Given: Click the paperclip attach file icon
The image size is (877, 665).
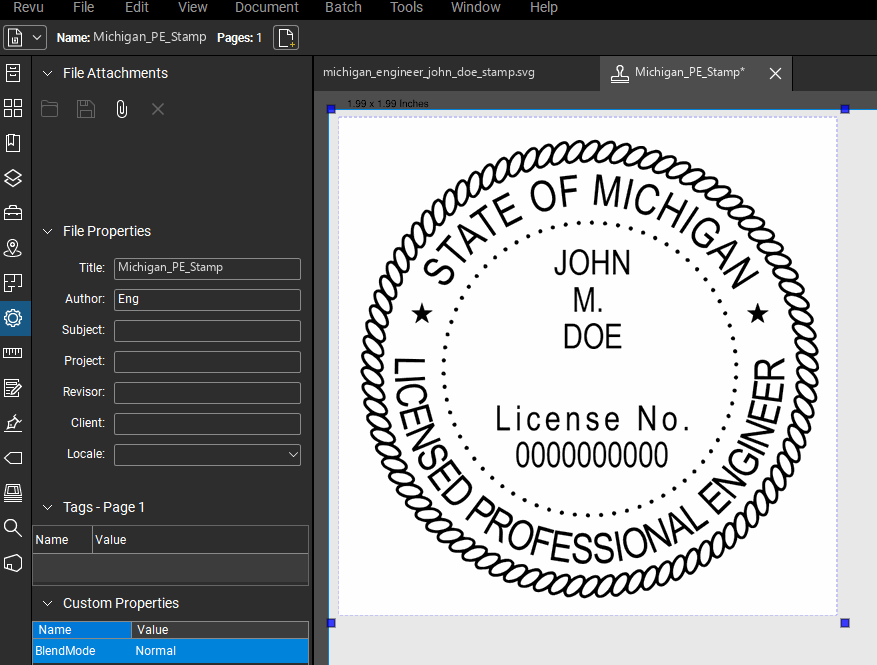Looking at the screenshot, I should point(121,109).
